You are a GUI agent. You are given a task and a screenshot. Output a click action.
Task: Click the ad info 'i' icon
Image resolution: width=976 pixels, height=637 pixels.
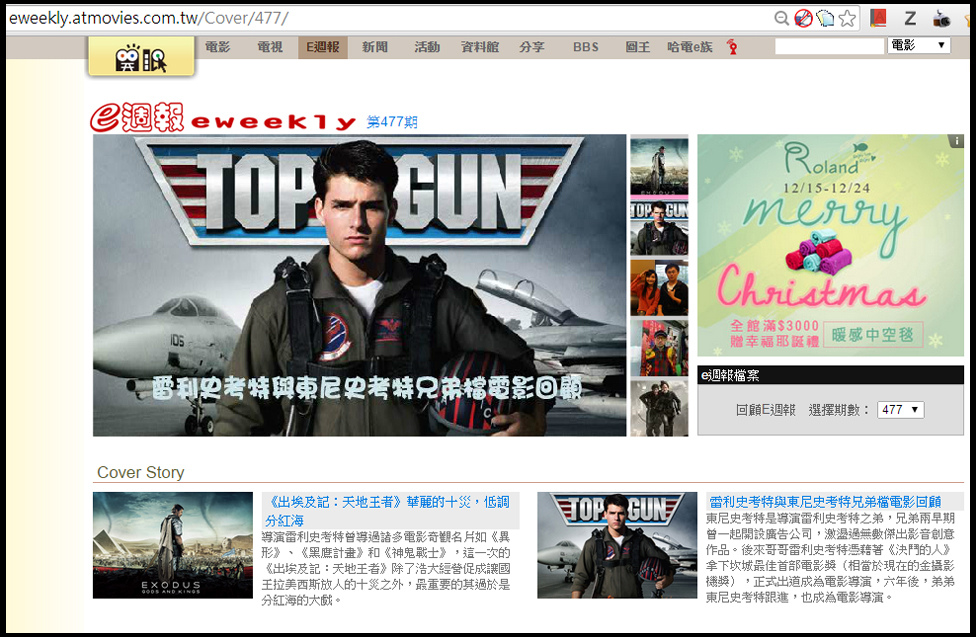click(957, 141)
